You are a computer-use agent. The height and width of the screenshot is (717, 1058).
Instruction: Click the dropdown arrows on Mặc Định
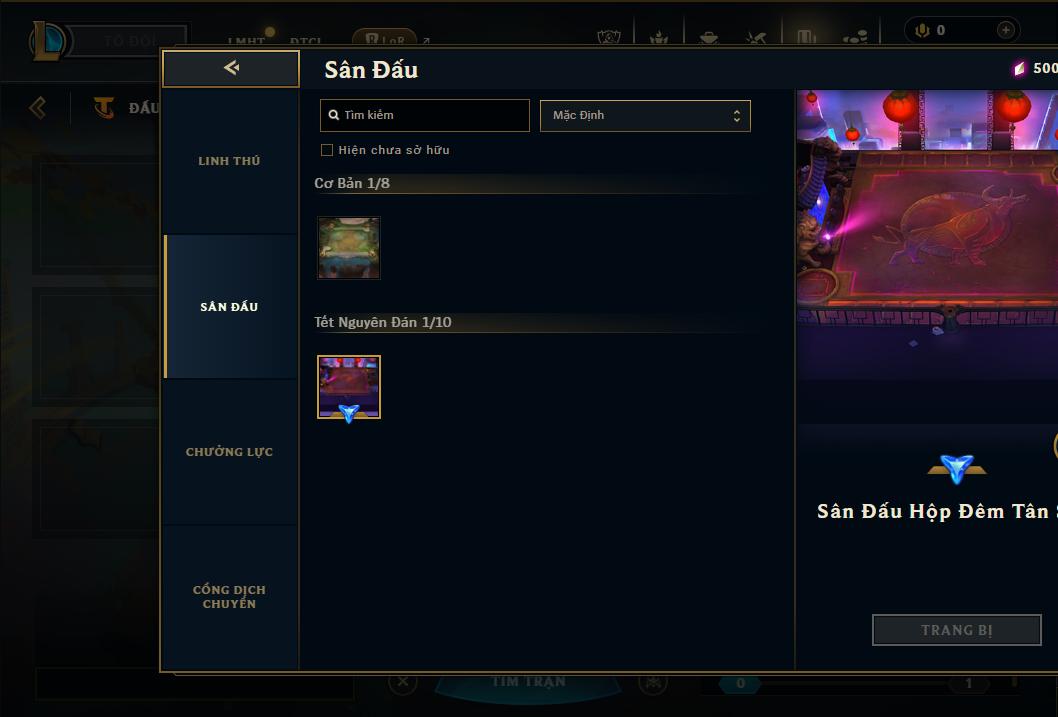tap(737, 116)
